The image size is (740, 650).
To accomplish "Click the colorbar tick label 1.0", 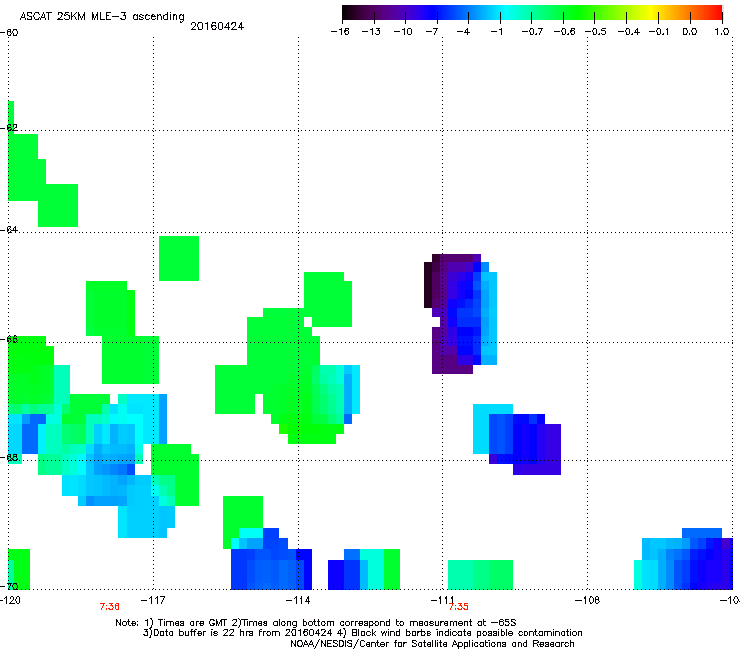I will [x=722, y=32].
